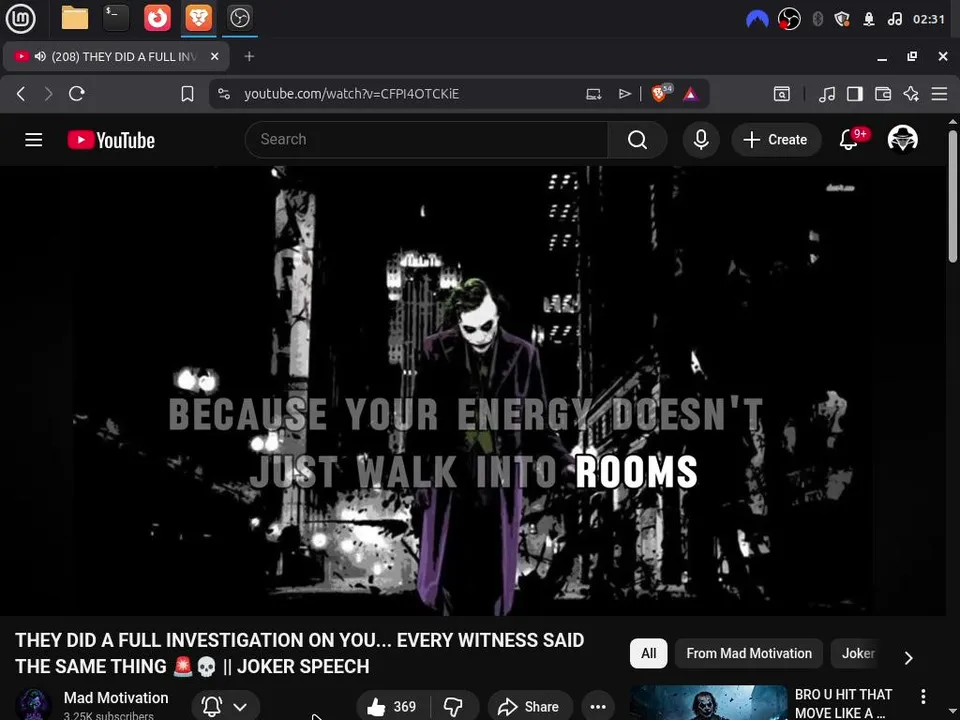Click the video player to pause
Viewport: 960px width, 720px height.
473,391
